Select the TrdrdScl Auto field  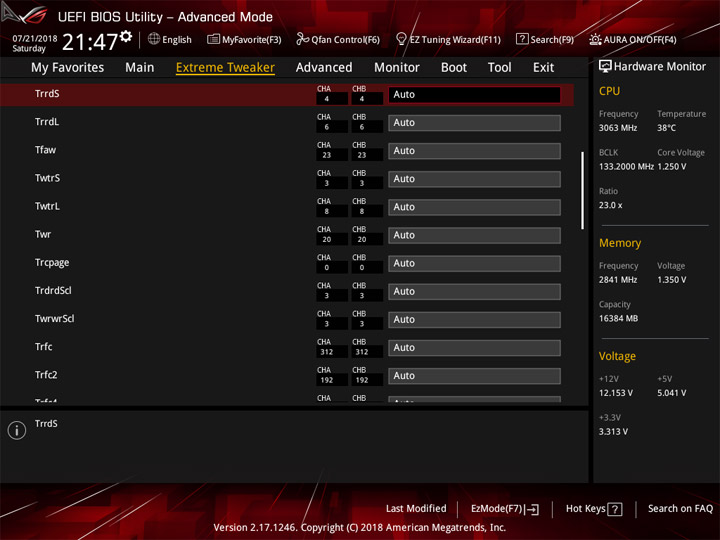point(474,292)
